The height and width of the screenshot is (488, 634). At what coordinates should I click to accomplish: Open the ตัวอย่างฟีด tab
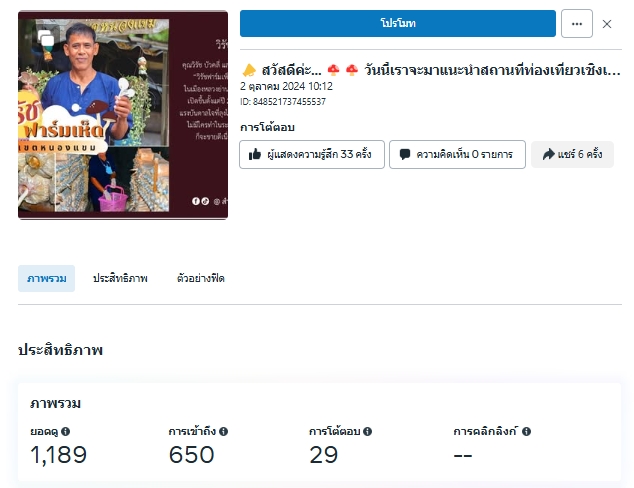(200, 278)
